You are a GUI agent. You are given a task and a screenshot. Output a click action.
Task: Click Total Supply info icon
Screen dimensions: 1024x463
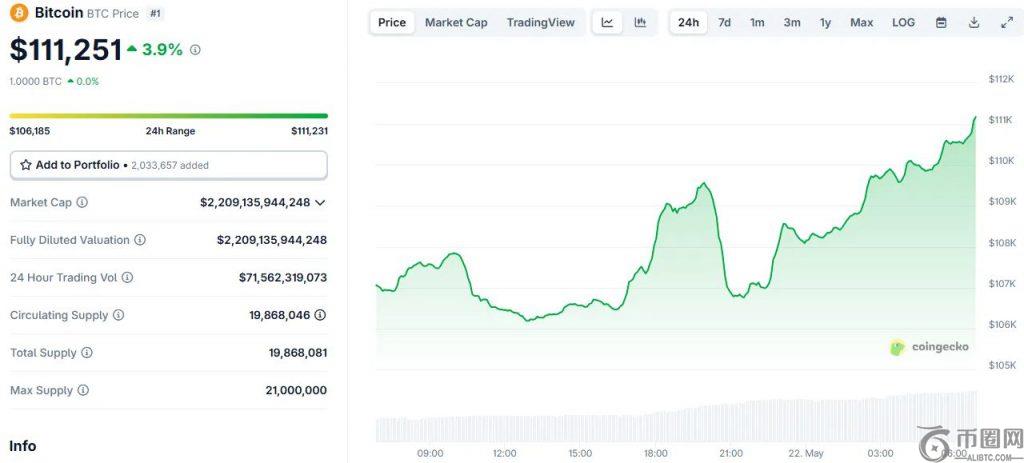pyautogui.click(x=87, y=353)
